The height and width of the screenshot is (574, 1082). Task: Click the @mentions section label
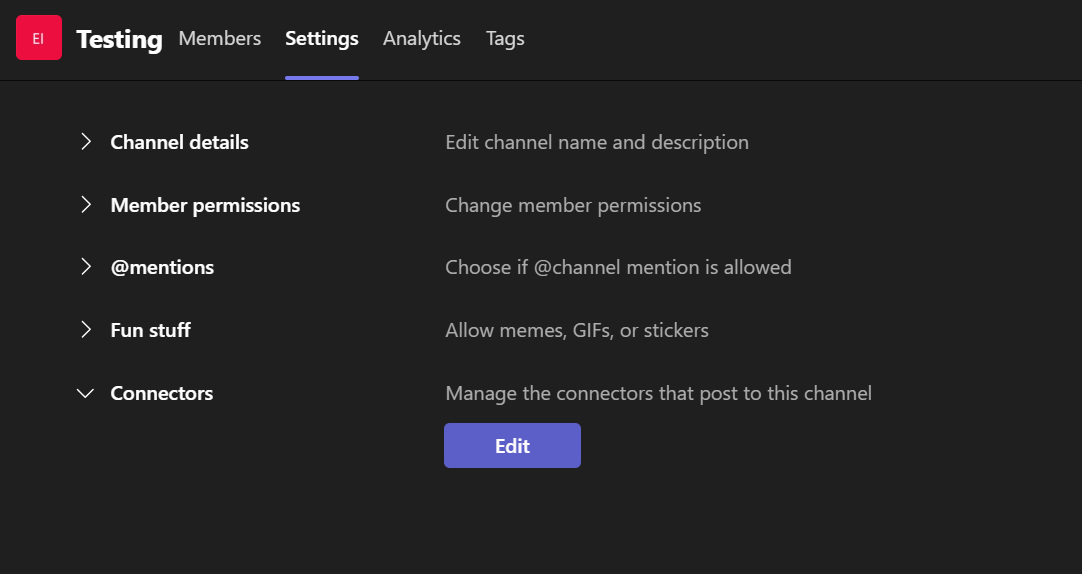162,267
